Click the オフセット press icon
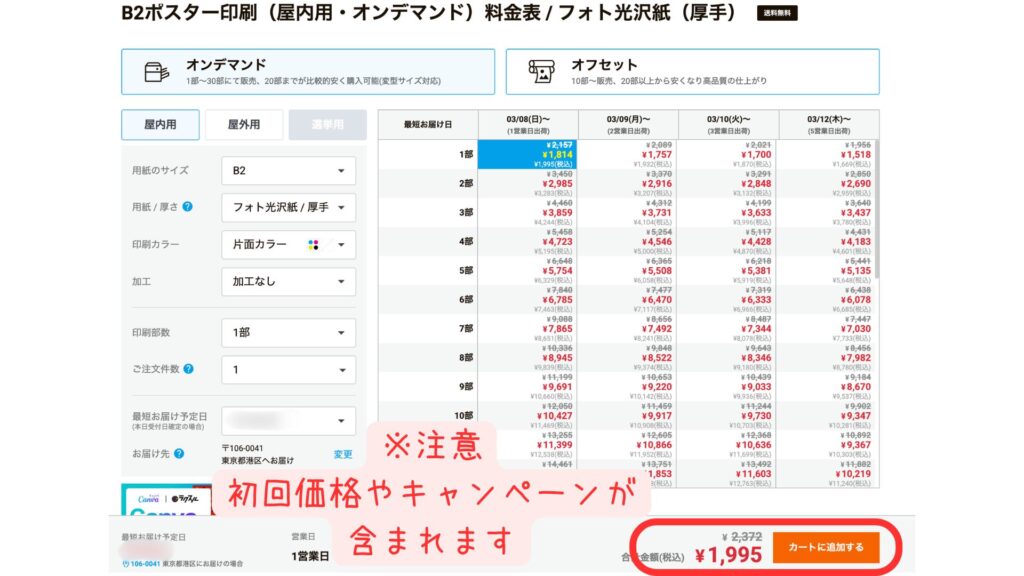 (543, 70)
